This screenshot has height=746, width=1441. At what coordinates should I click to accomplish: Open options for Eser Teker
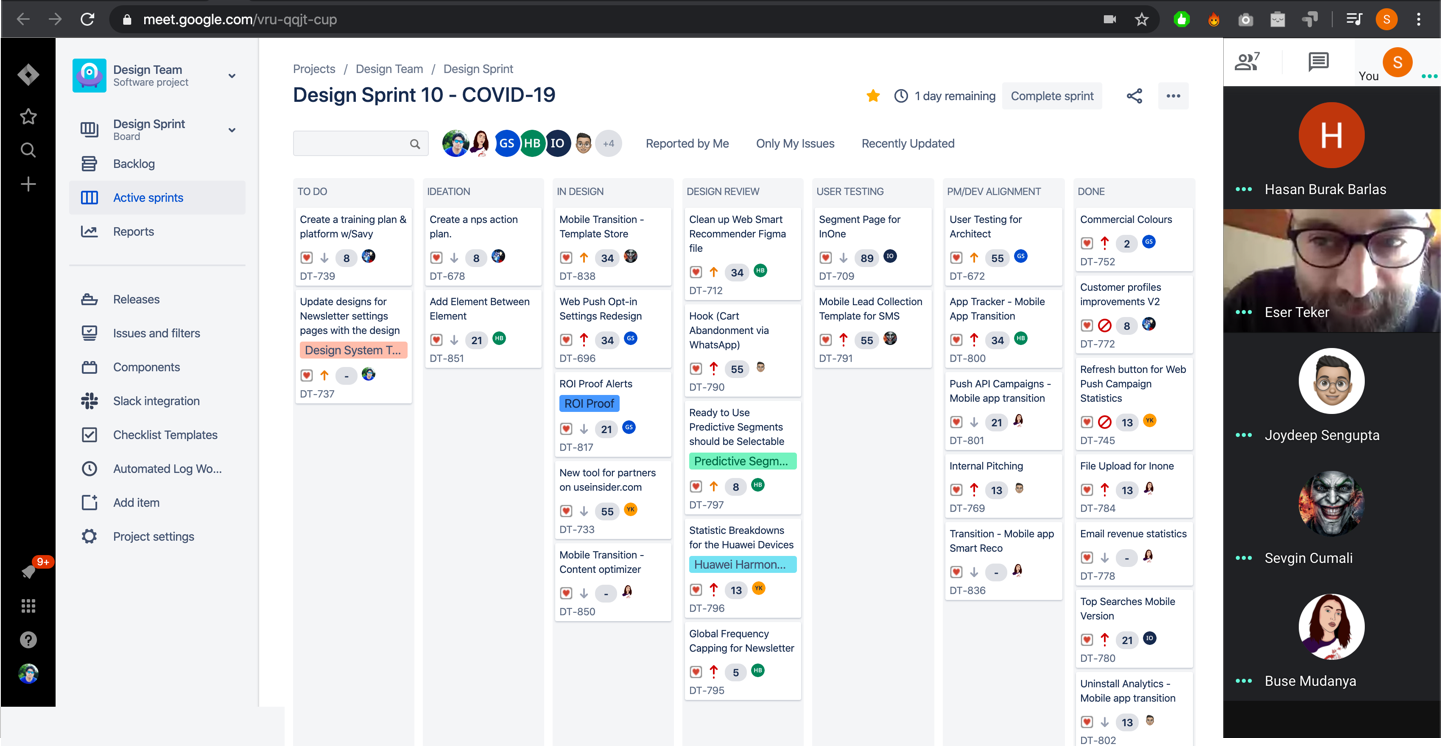coord(1244,312)
